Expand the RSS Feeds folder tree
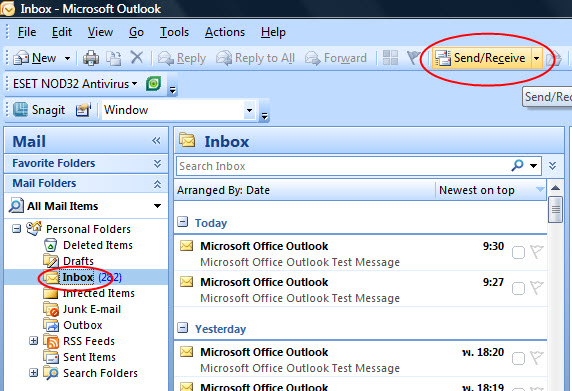Viewport: 572px width, 391px height. (33, 341)
